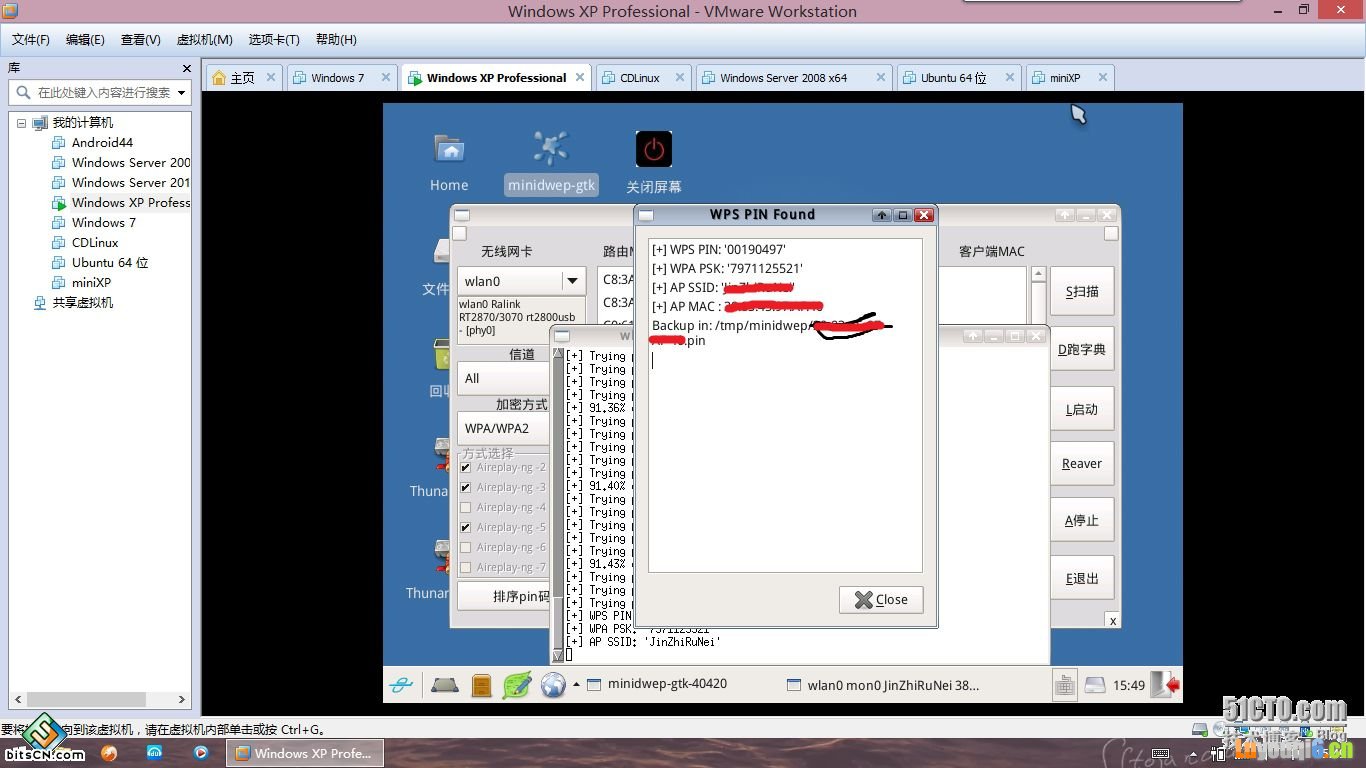Click the A停止 stop button

click(x=1082, y=521)
